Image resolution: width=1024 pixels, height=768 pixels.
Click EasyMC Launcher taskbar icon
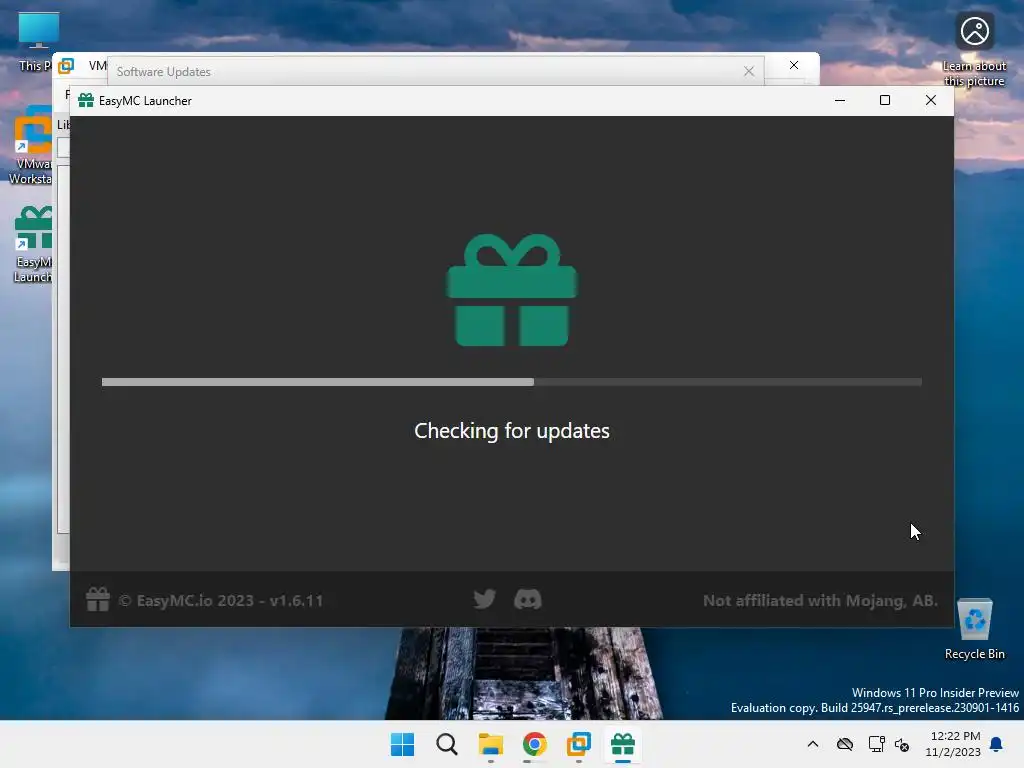point(623,744)
